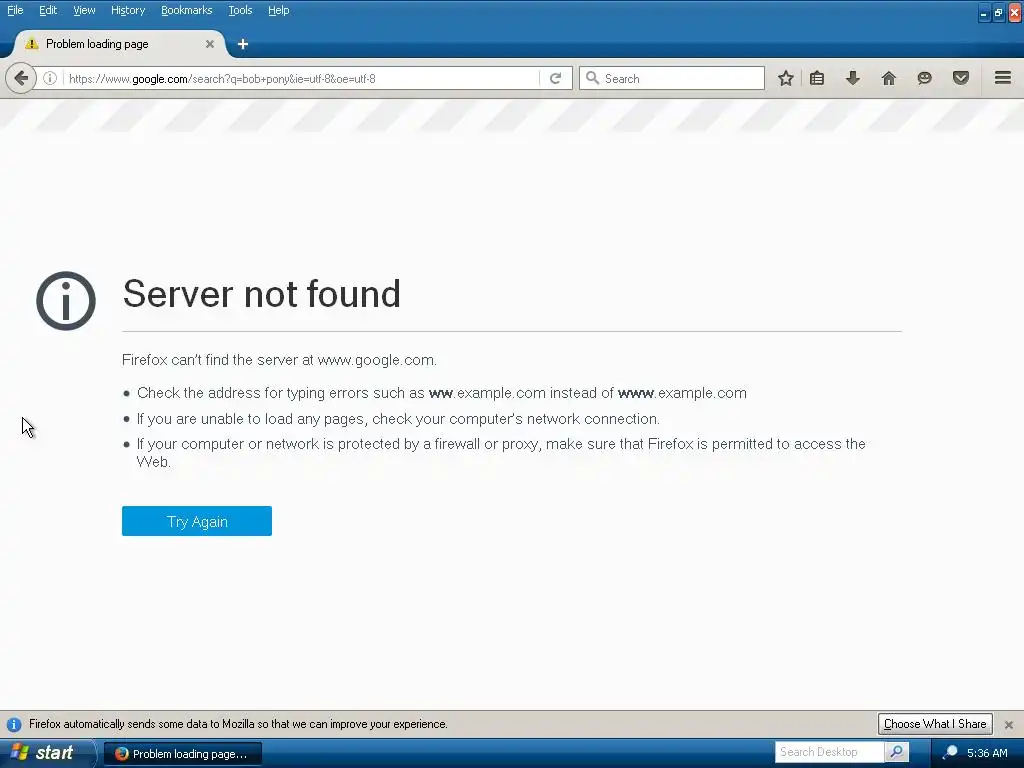Click Choose What I Share button
This screenshot has width=1024, height=768.
pos(935,724)
